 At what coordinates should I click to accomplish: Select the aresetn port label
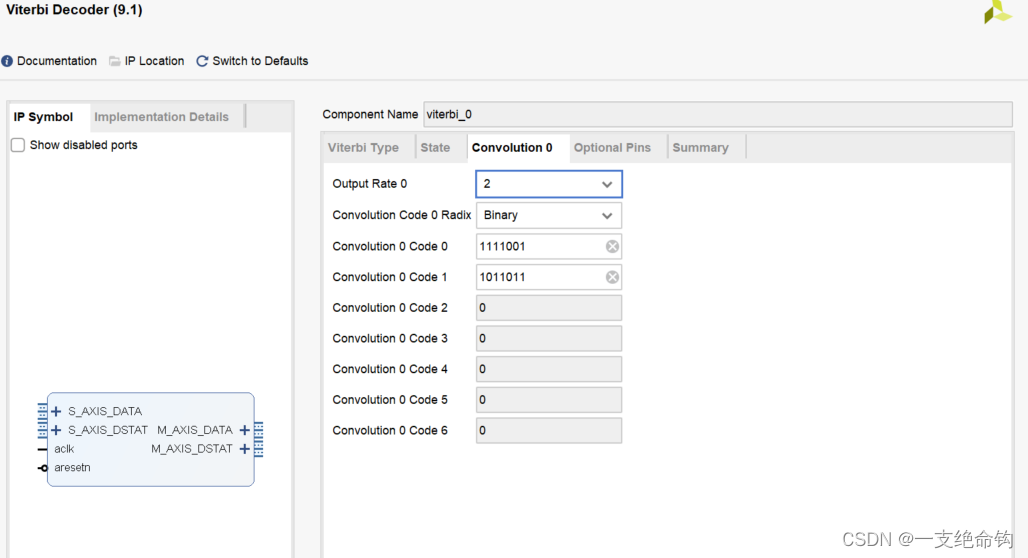tap(72, 468)
